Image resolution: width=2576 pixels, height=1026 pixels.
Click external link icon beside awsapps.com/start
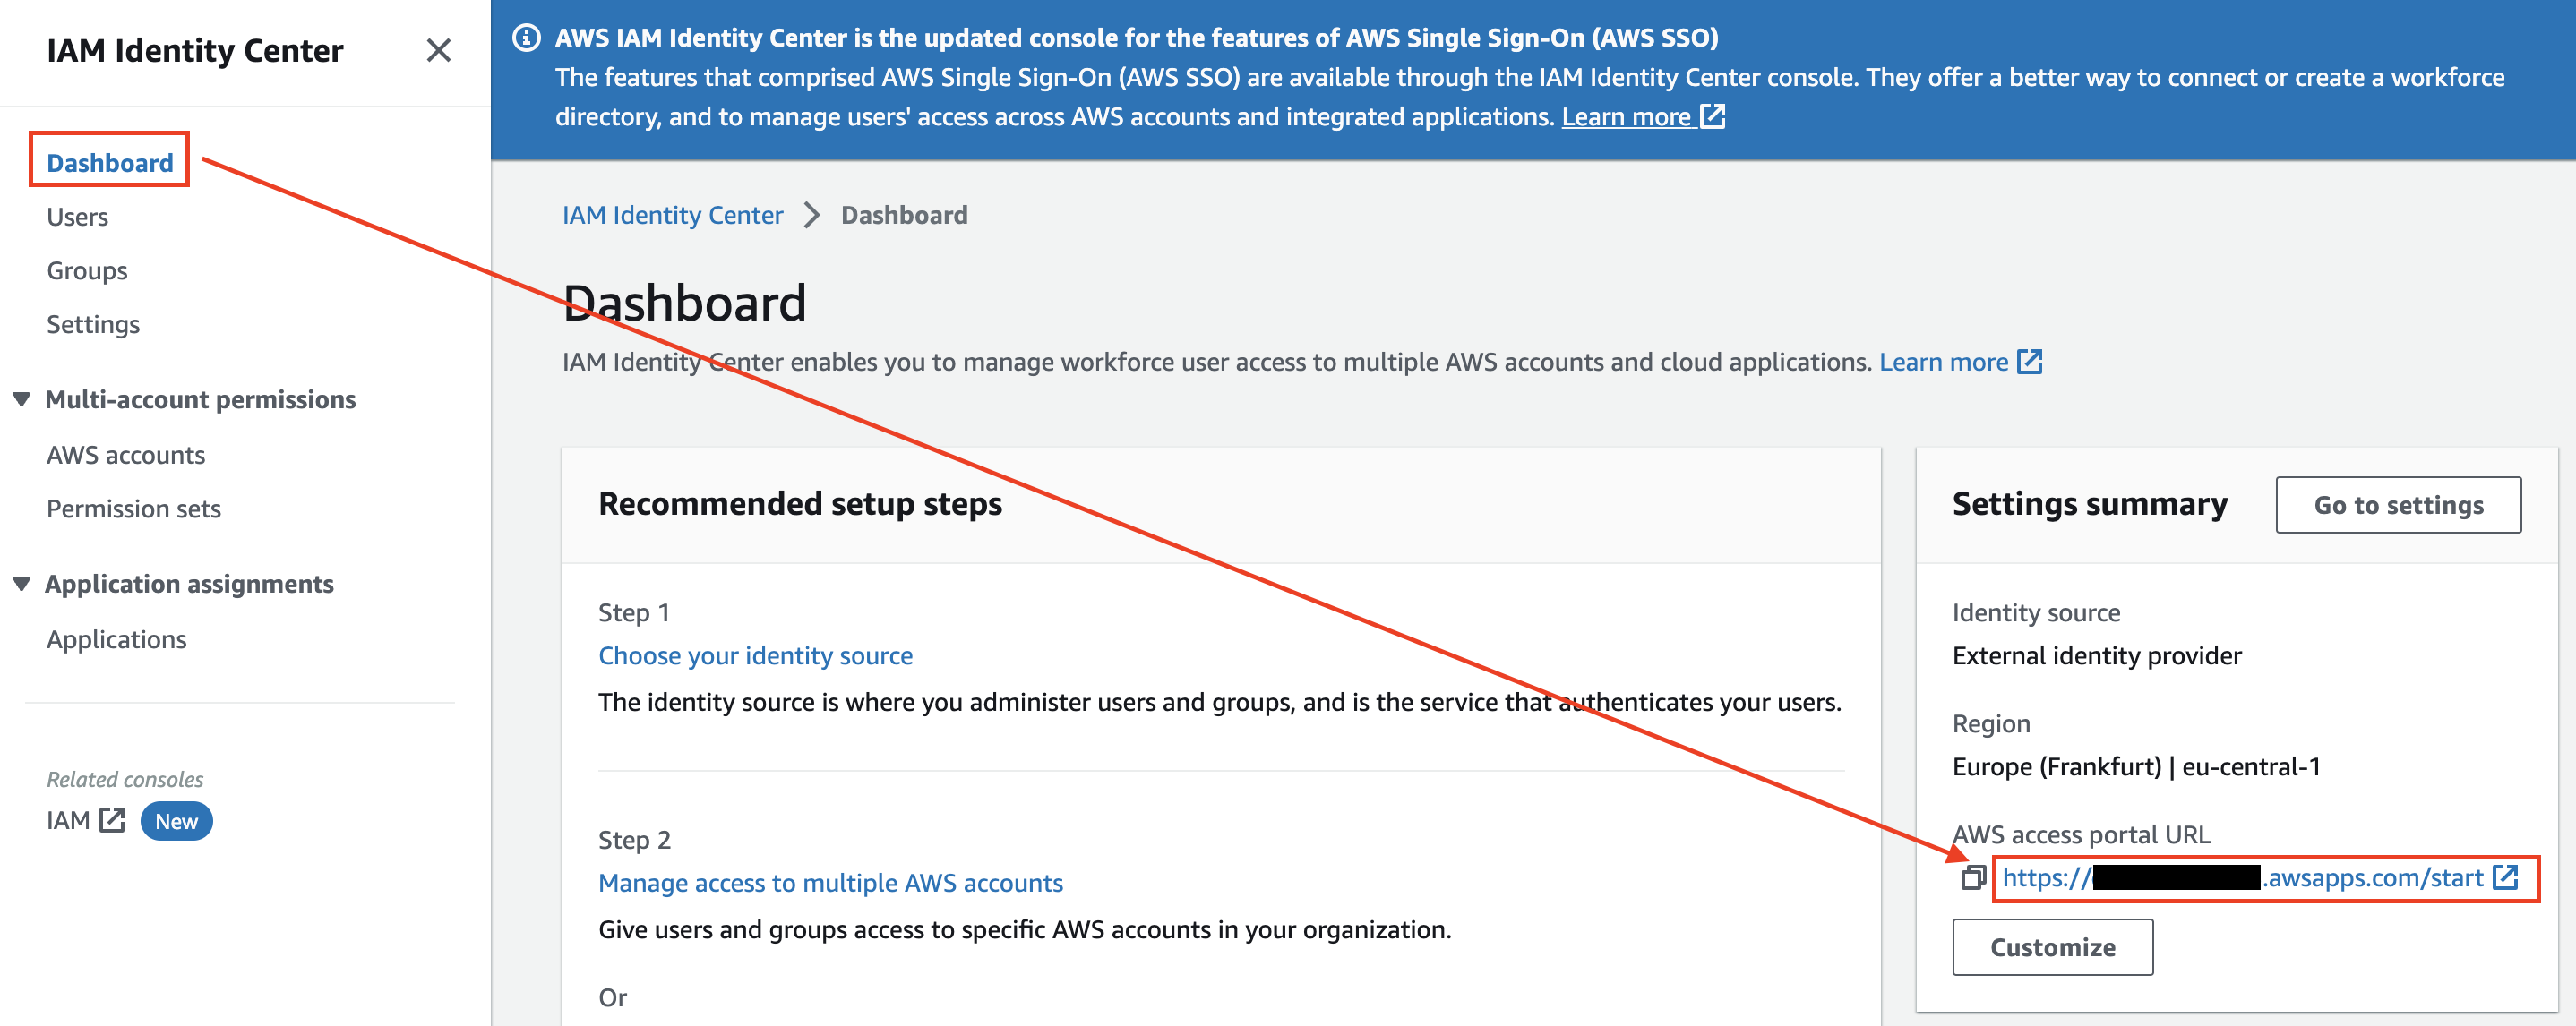click(x=2504, y=878)
